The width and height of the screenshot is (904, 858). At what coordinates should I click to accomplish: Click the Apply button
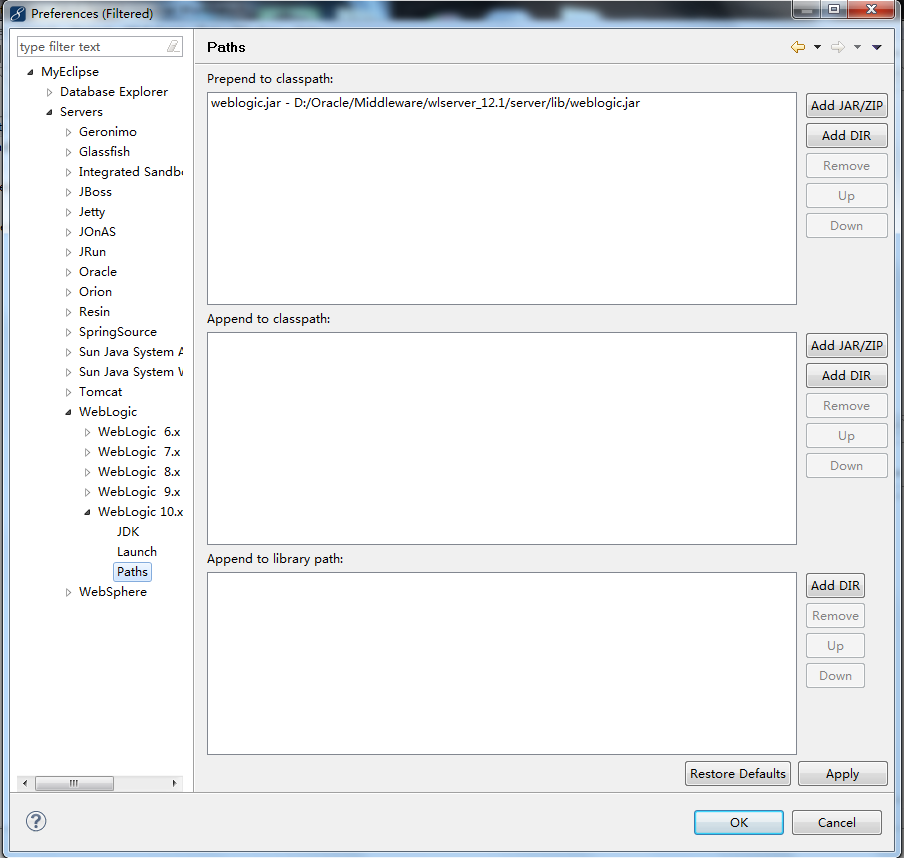coord(842,773)
